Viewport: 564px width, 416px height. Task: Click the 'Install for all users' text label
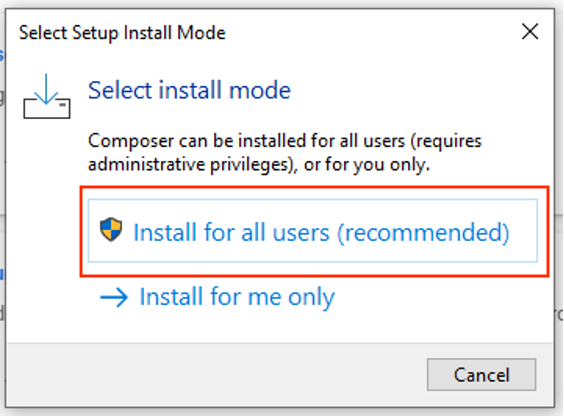click(x=232, y=232)
